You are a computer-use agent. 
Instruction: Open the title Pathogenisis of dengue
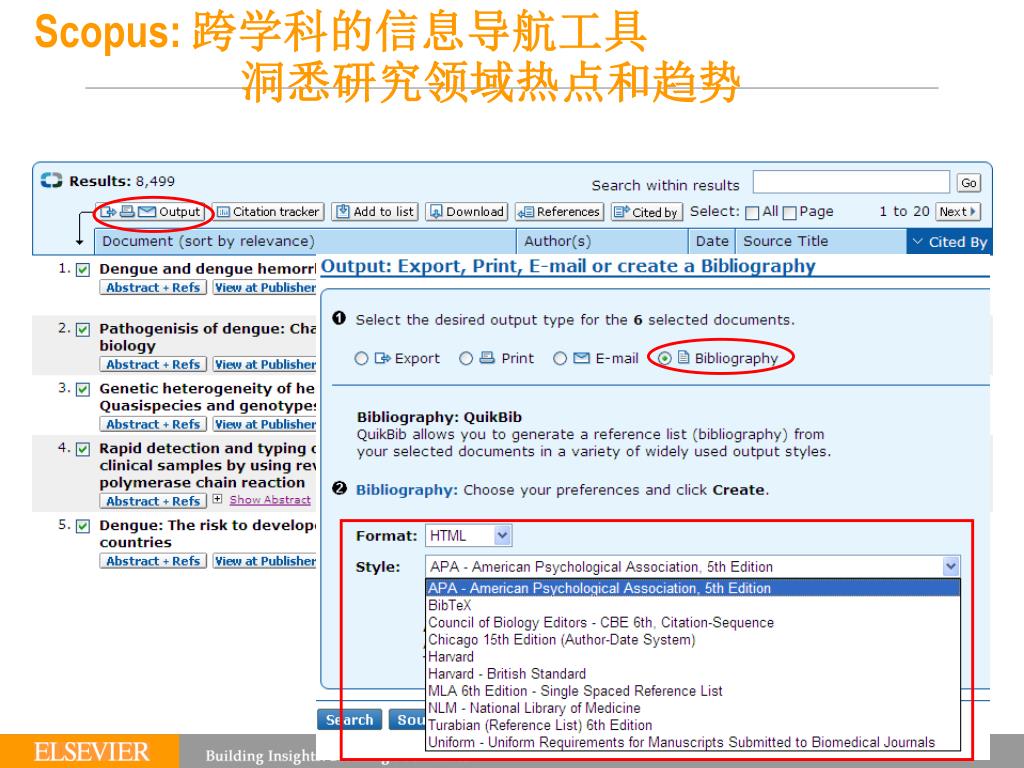tap(208, 337)
